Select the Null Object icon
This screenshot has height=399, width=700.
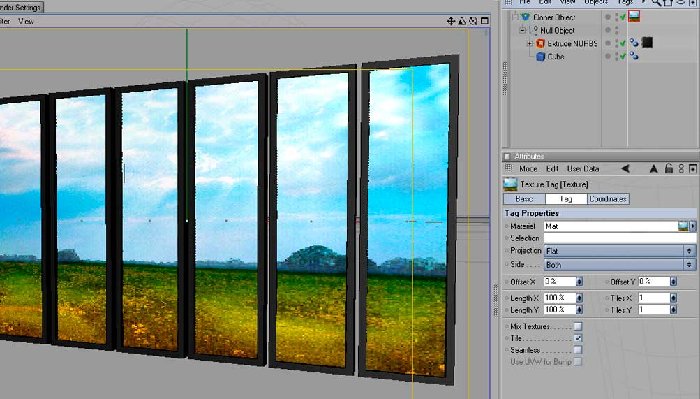coord(535,30)
